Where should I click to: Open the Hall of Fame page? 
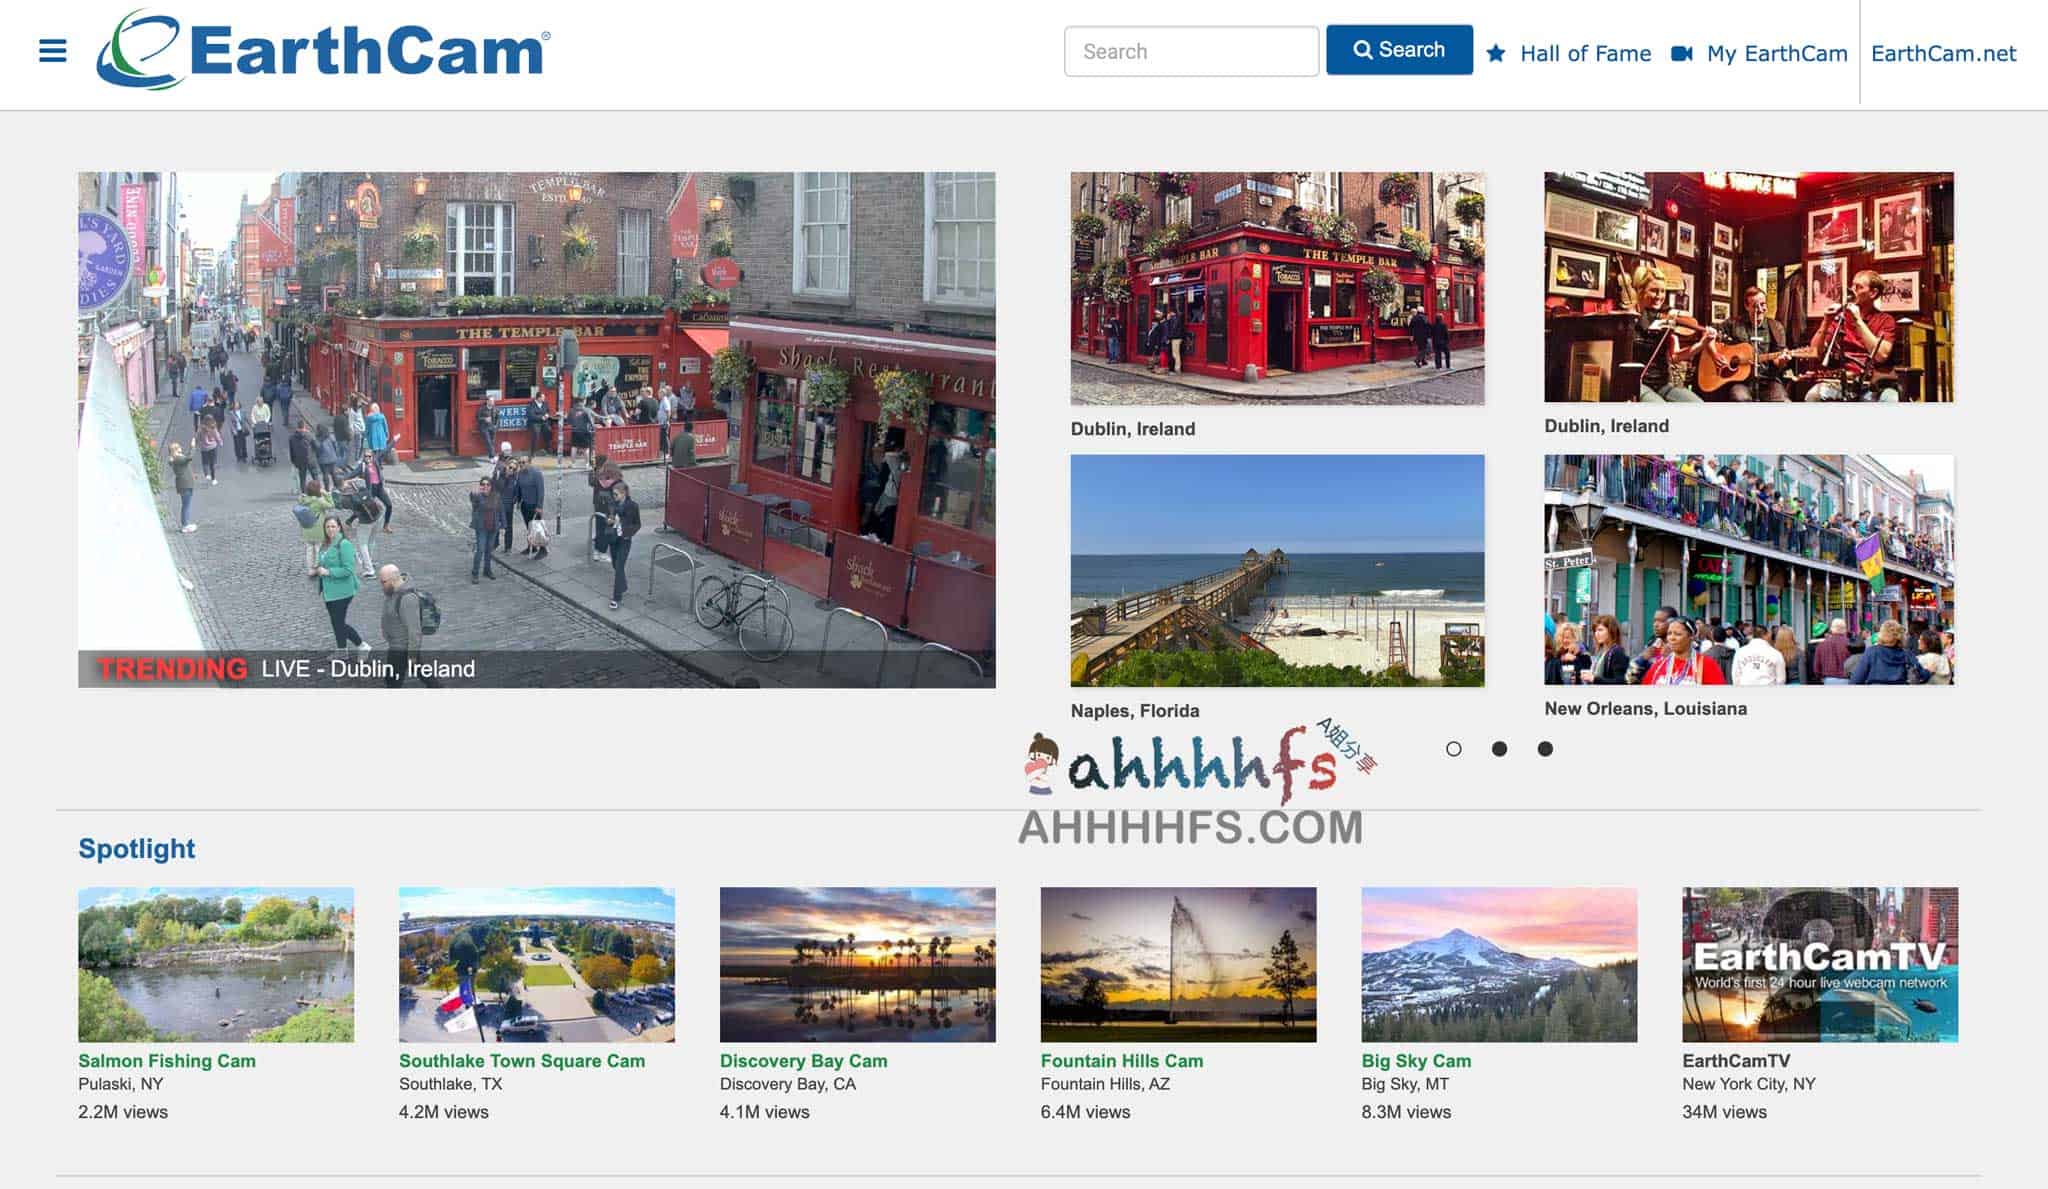tap(1585, 53)
